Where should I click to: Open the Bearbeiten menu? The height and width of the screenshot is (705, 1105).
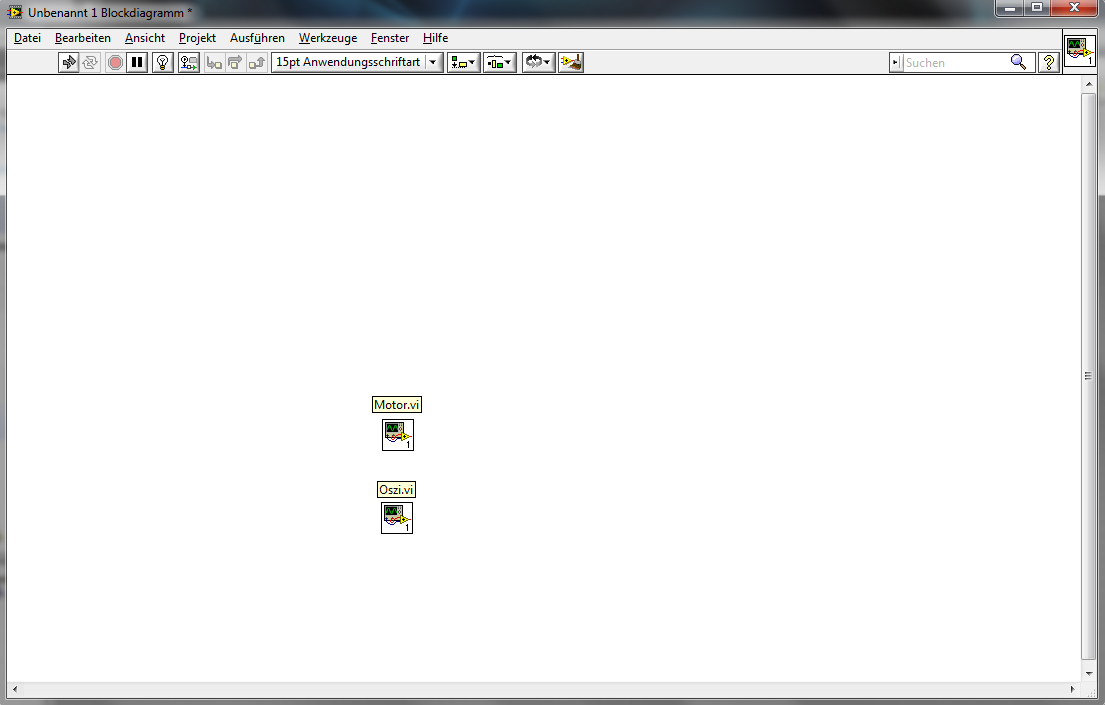[x=82, y=38]
